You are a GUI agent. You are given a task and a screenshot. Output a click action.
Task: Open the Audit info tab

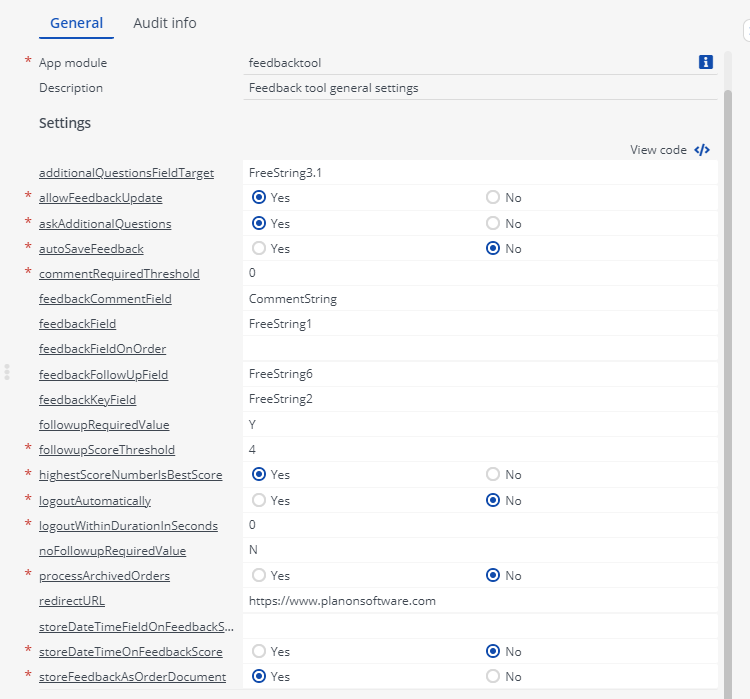[x=165, y=23]
